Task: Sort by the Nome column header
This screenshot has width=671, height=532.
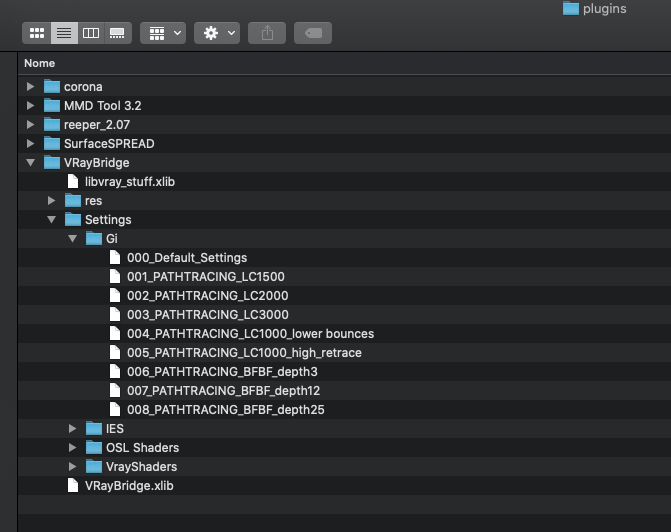Action: coord(39,63)
